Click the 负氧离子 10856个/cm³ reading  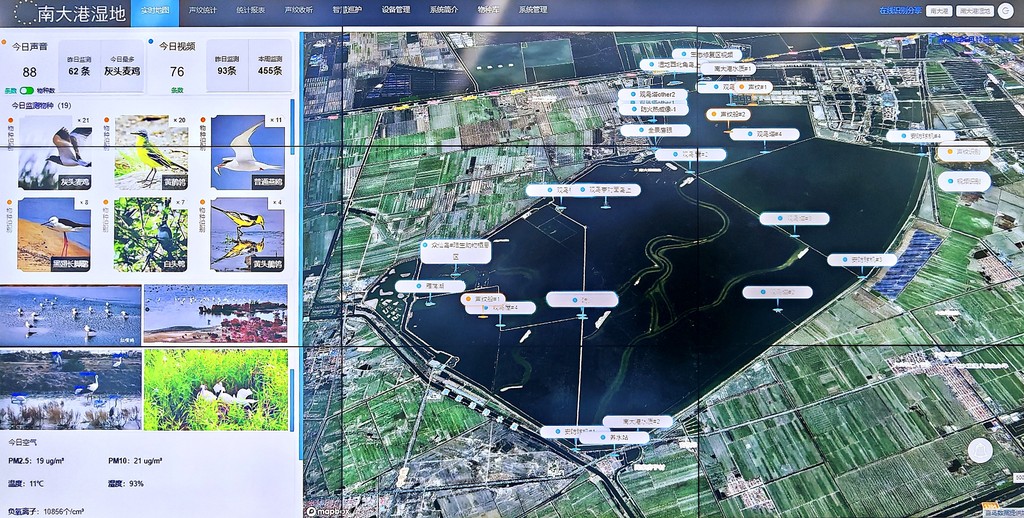[x=46, y=511]
